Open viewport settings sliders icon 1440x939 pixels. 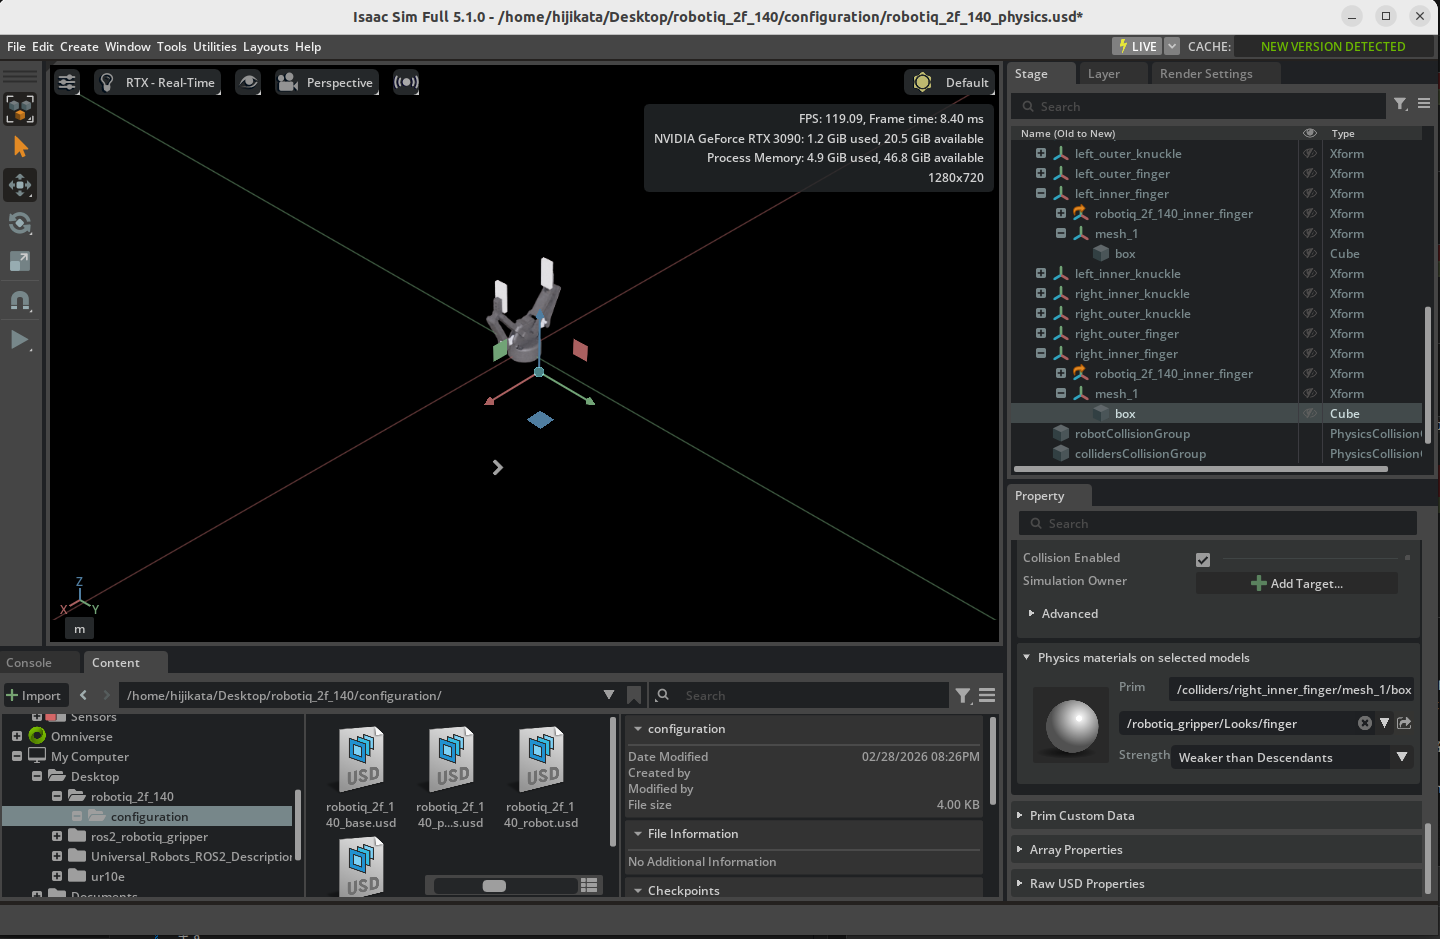[x=67, y=82]
